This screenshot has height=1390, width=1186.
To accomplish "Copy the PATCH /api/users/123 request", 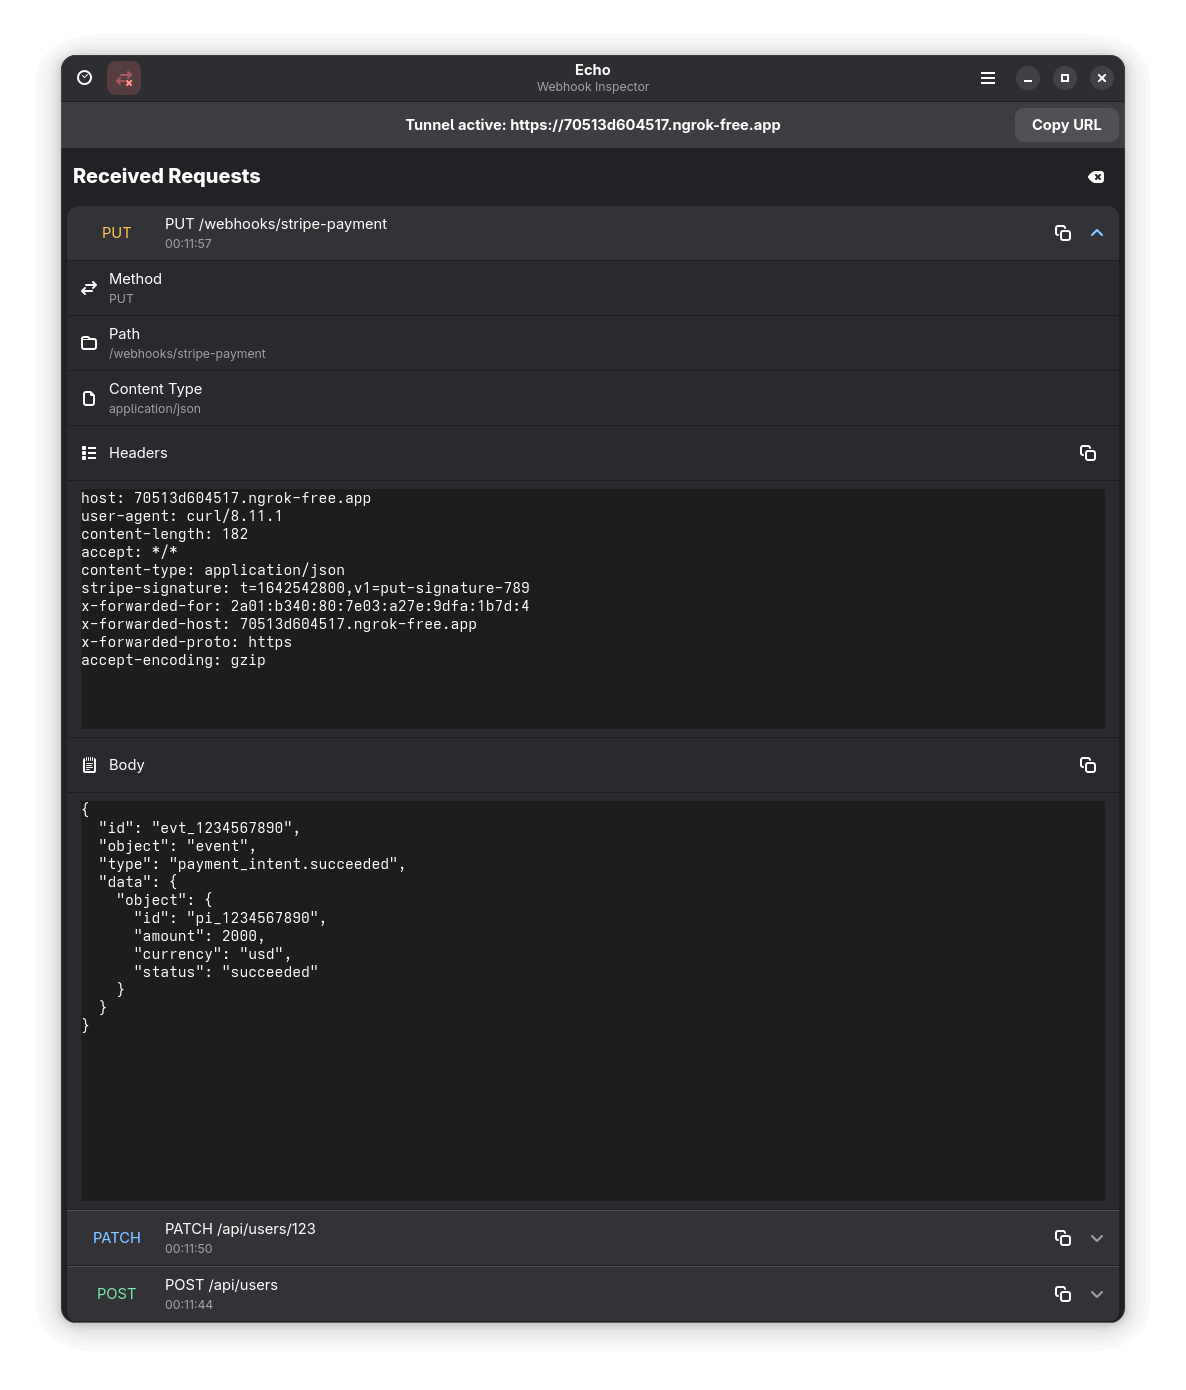I will coord(1063,1238).
